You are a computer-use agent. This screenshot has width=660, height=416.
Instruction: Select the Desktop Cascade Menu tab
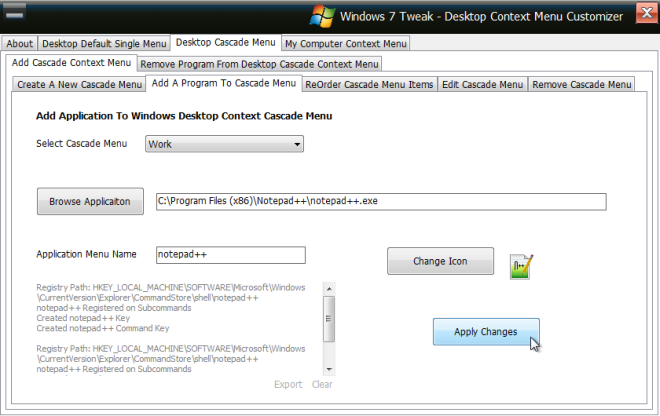point(226,42)
